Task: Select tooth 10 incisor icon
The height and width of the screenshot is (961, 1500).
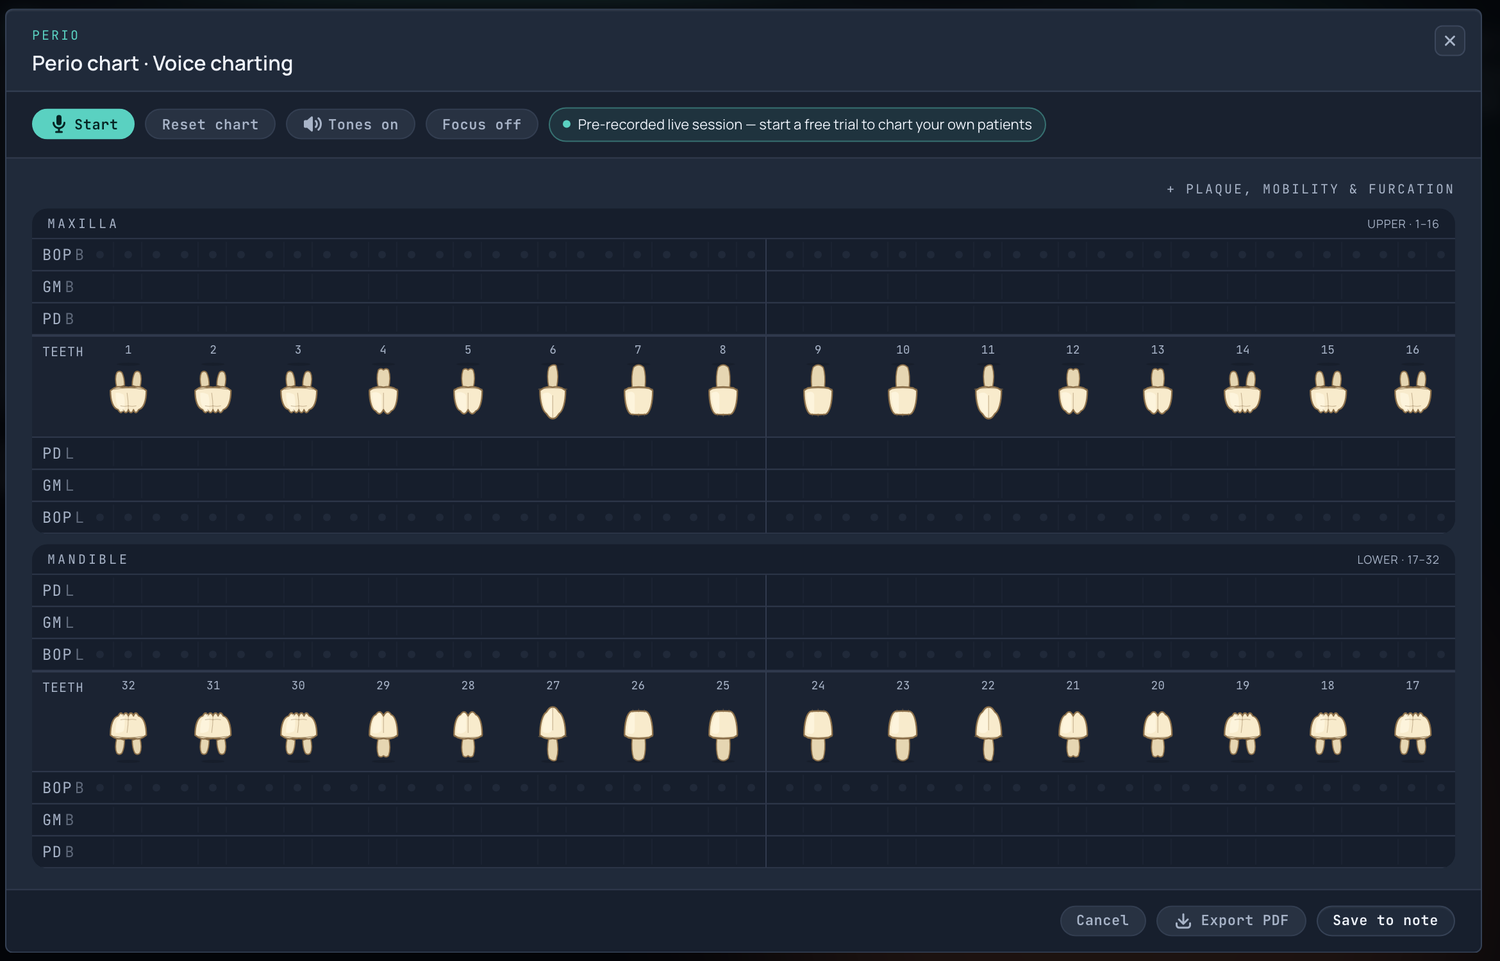Action: (903, 390)
